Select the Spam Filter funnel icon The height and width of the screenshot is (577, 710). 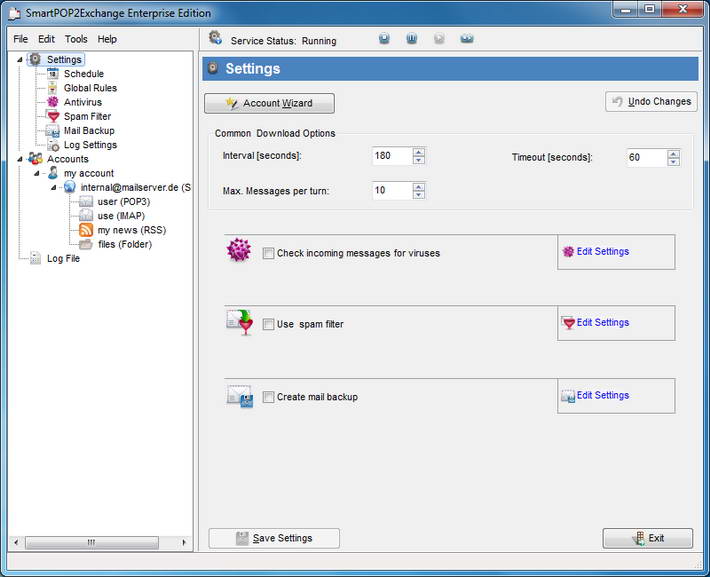(53, 116)
